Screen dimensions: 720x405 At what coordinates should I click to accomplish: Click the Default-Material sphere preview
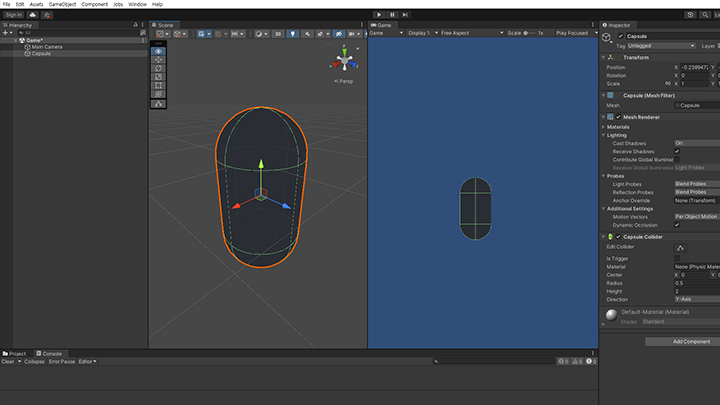coord(612,315)
